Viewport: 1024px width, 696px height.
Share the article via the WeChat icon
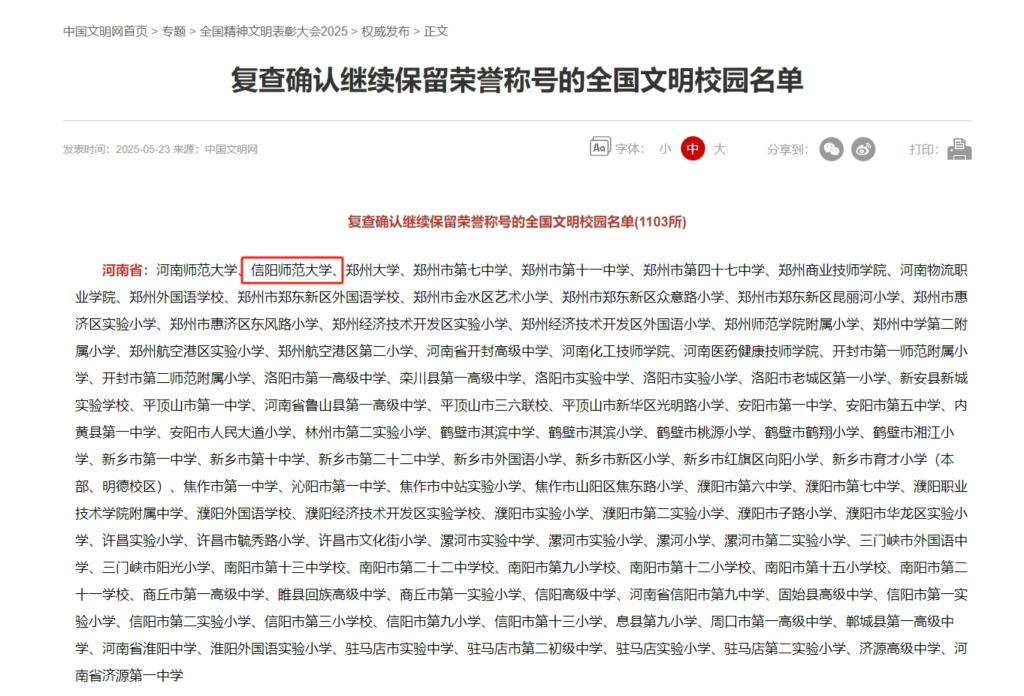(x=831, y=150)
